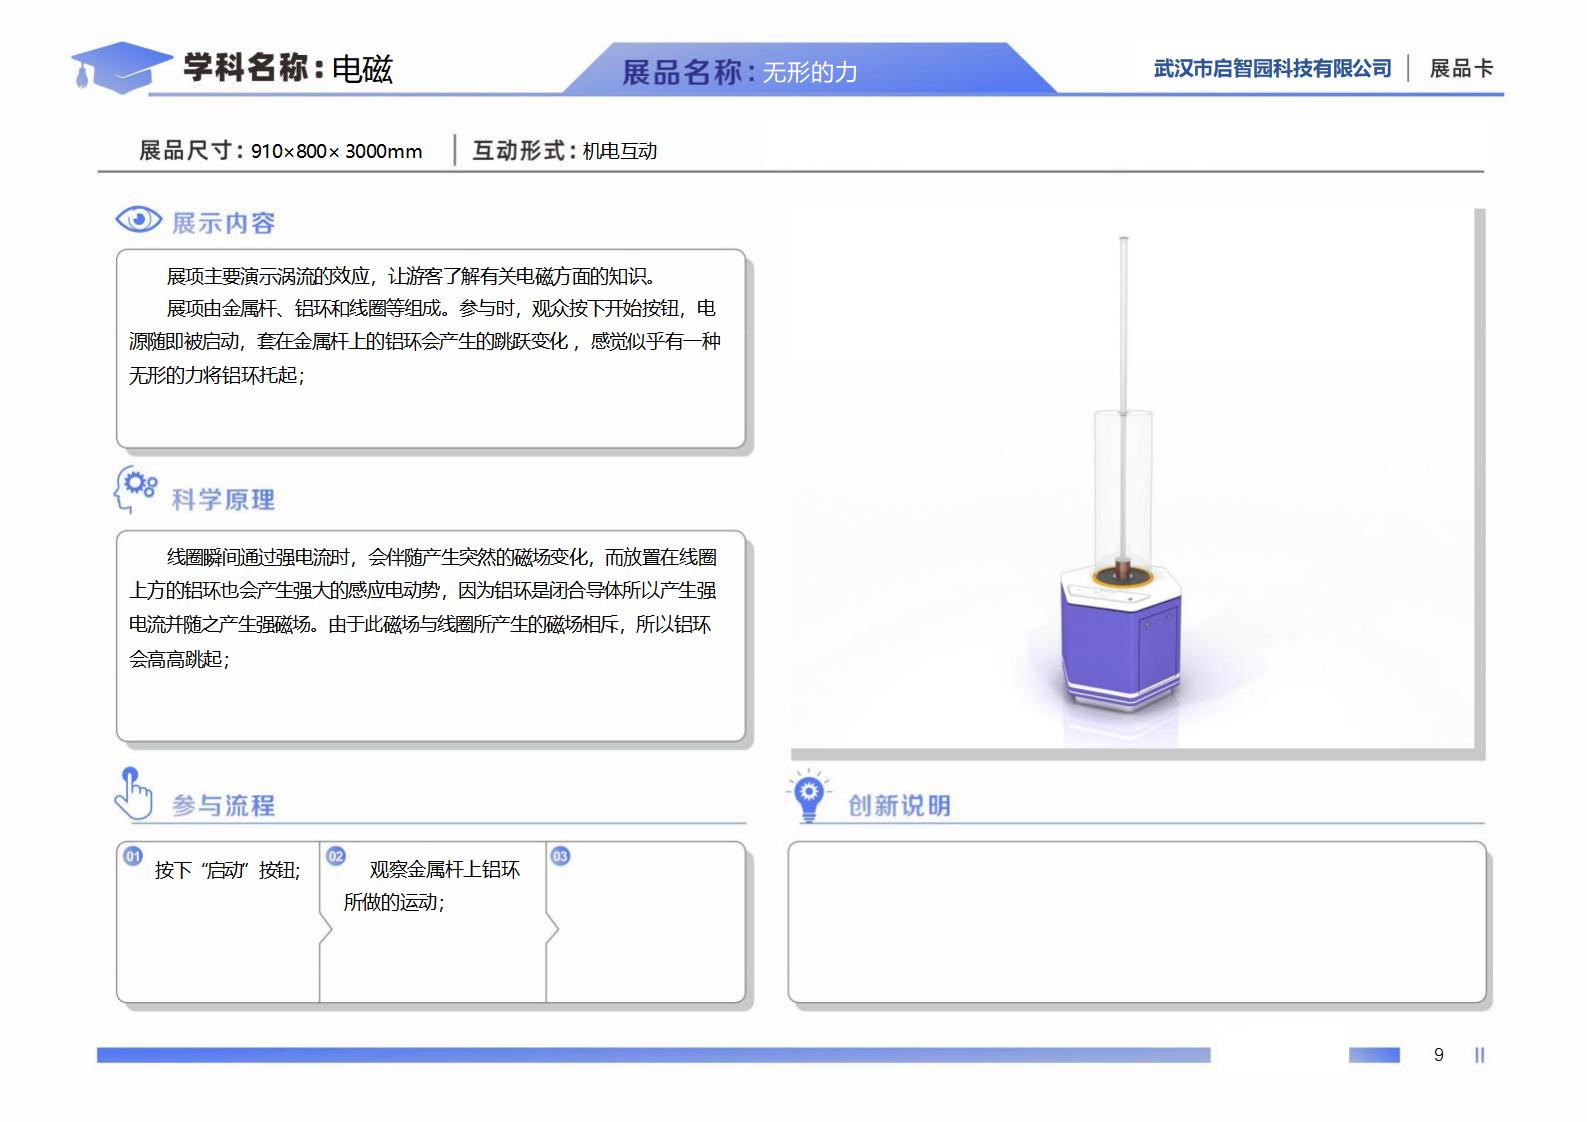This screenshot has height=1122, width=1587.
Task: Click the 参与流程 section heading
Action: [223, 805]
